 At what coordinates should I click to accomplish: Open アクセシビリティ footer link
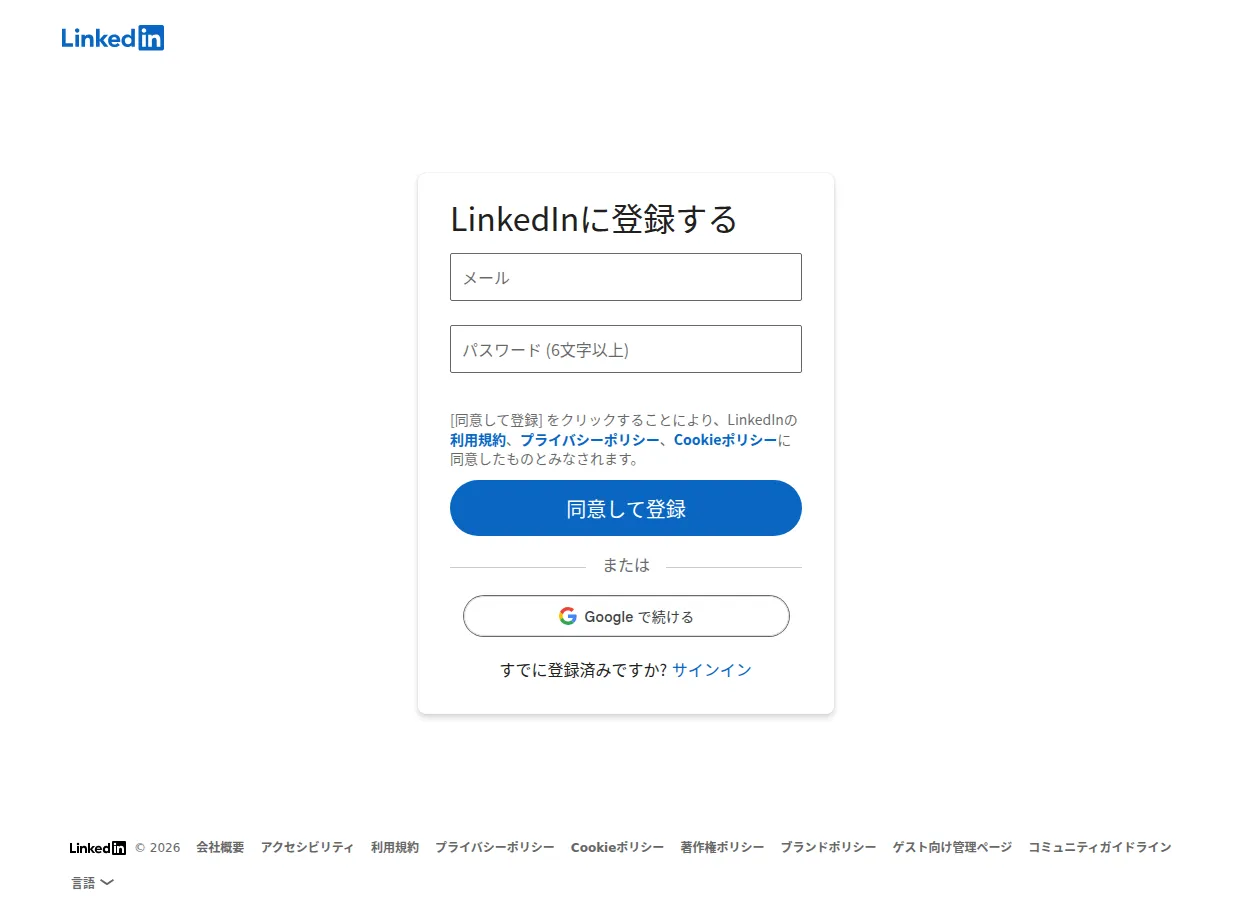point(307,847)
